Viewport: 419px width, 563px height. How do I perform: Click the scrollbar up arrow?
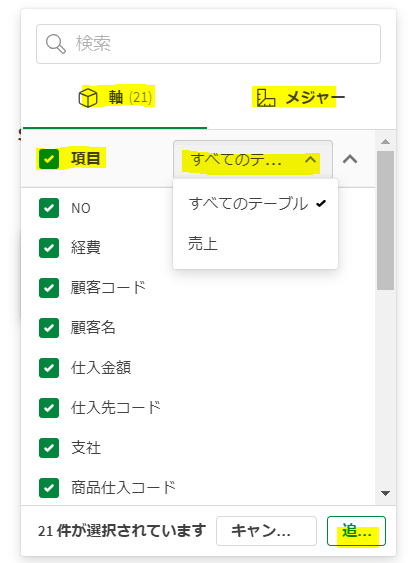click(385, 141)
